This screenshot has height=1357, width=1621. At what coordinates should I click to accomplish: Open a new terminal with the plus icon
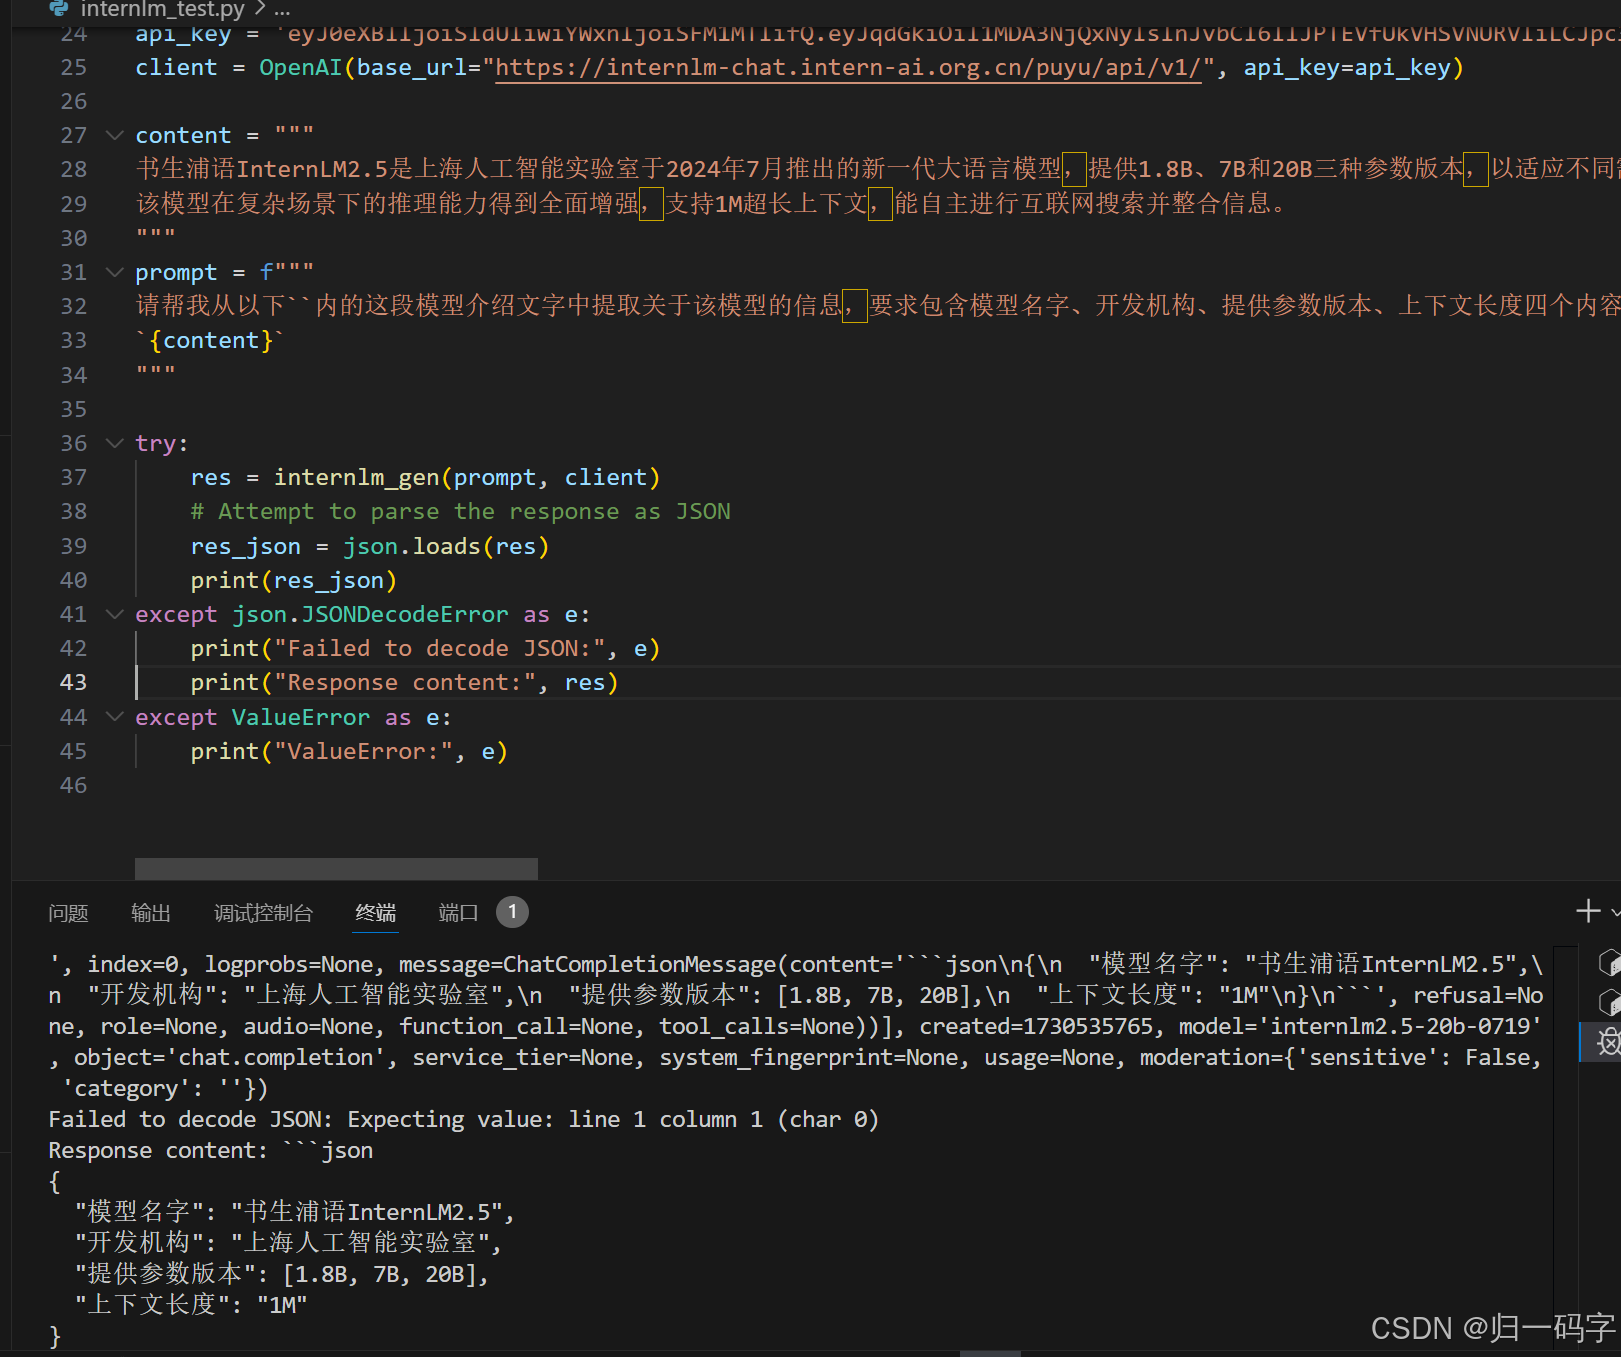coord(1588,911)
